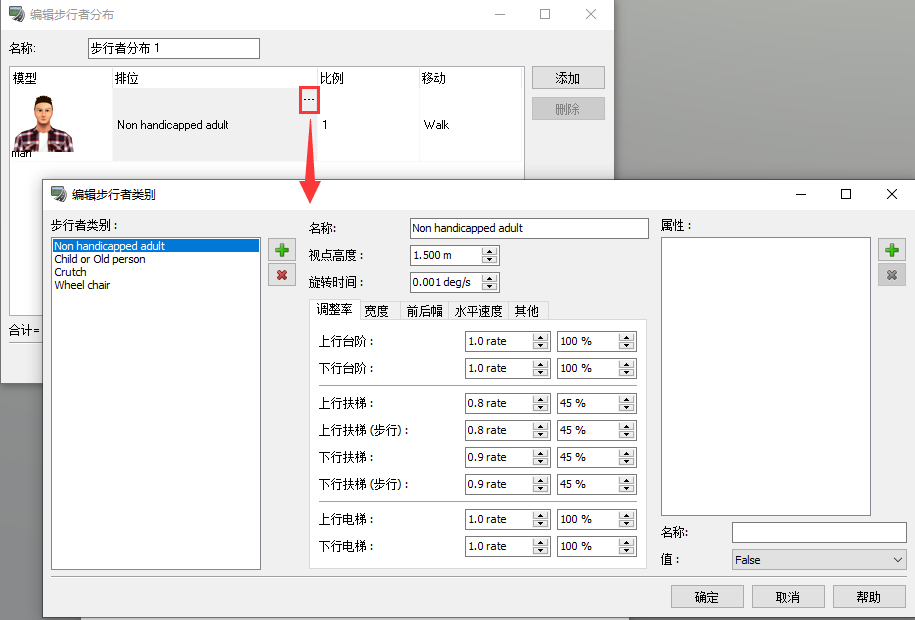Click the 排位 column header

[215, 78]
